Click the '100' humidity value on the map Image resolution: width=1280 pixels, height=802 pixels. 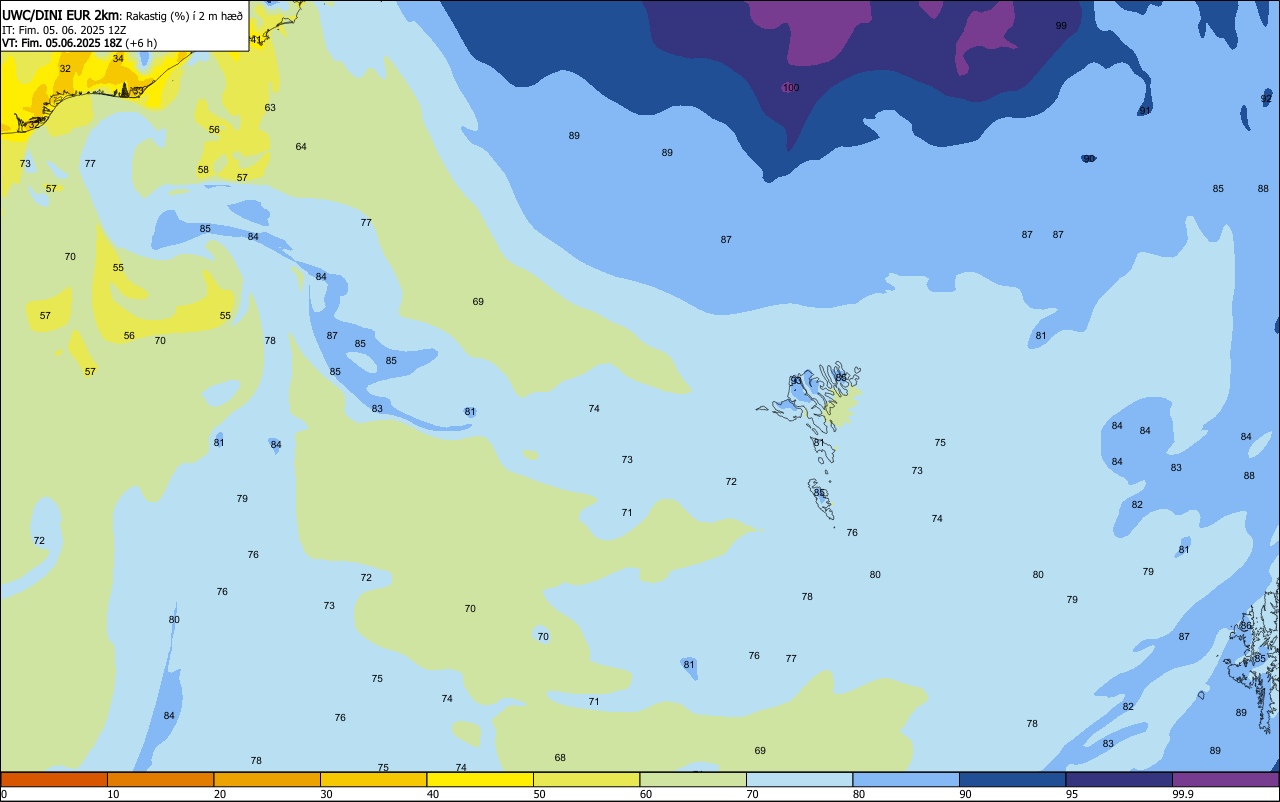pyautogui.click(x=791, y=88)
